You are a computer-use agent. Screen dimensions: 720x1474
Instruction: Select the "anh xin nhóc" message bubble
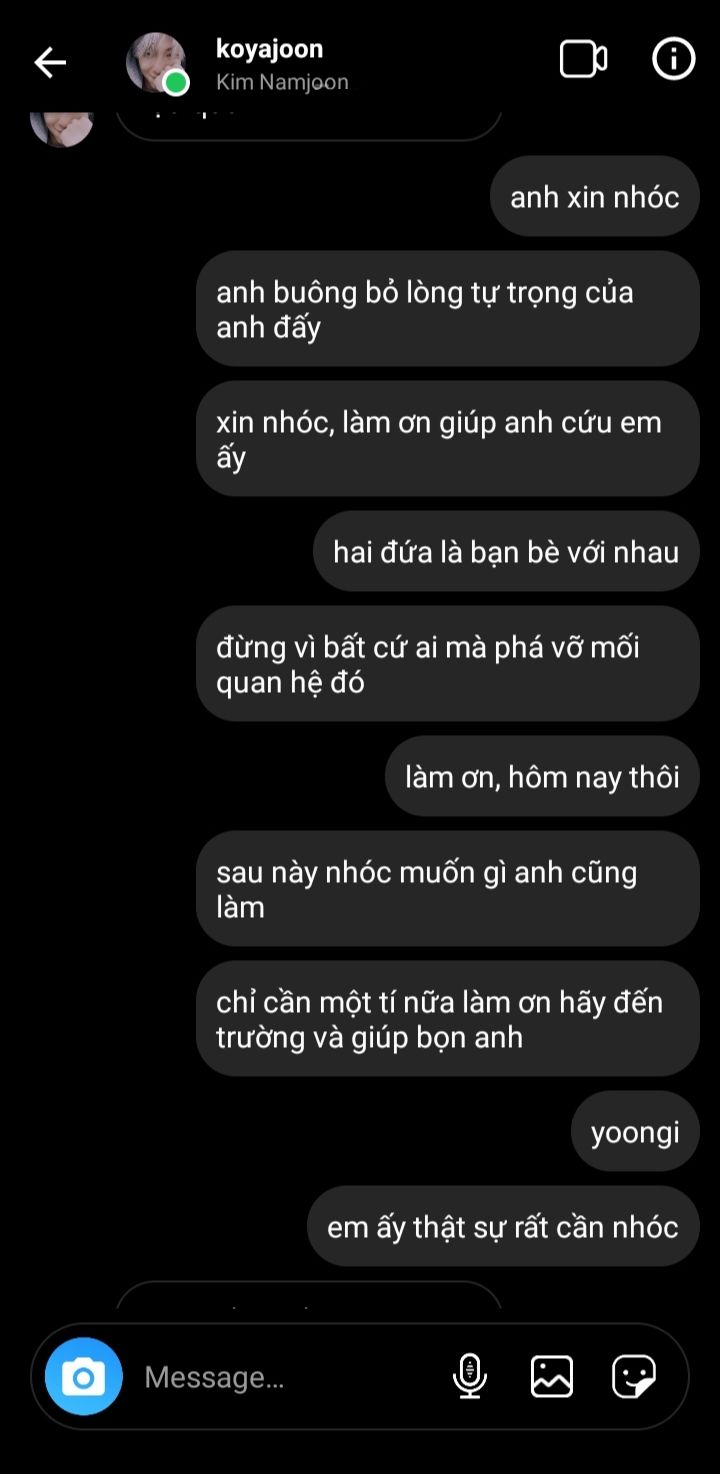[595, 196]
